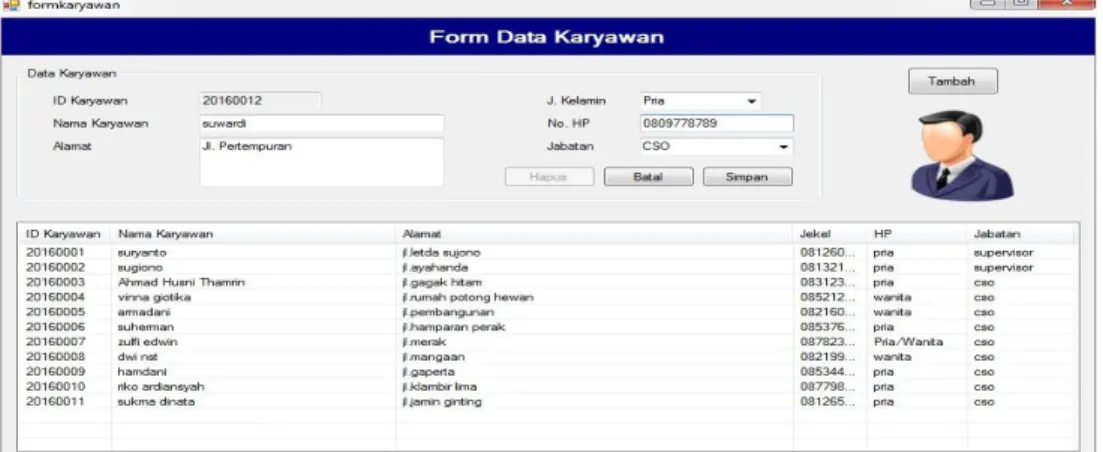This screenshot has width=1103, height=452.
Task: Select row 20160009
Action: [547, 372]
